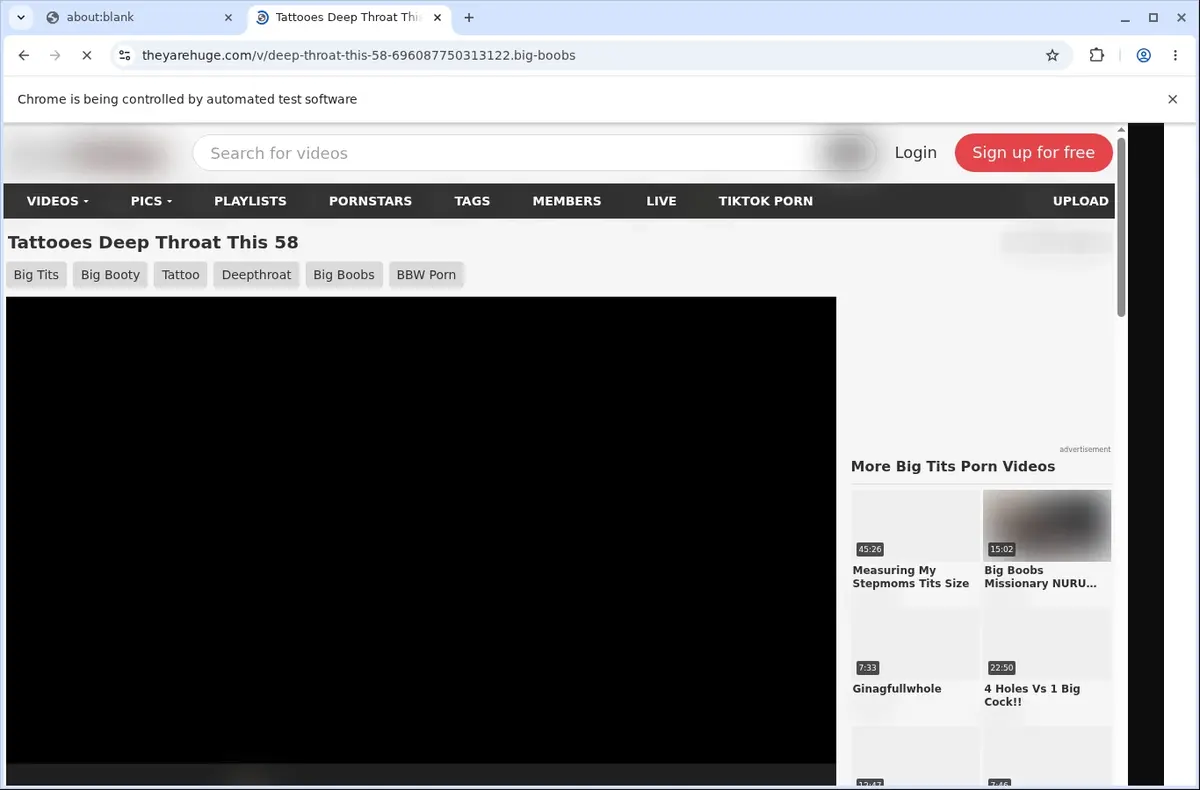Open the PLAYLISTS menu item
Viewport: 1200px width, 790px height.
(250, 201)
